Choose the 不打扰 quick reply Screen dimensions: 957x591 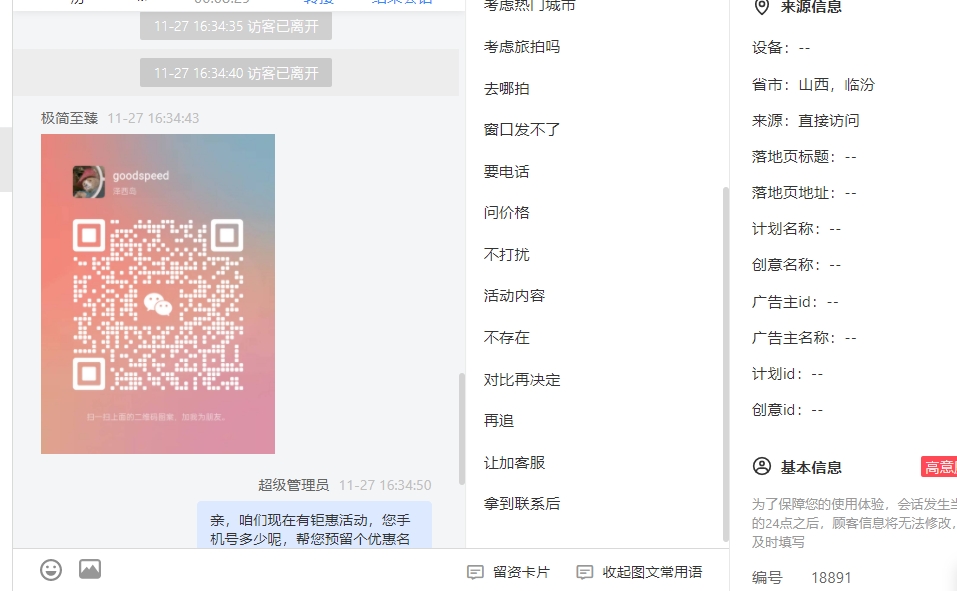[507, 254]
